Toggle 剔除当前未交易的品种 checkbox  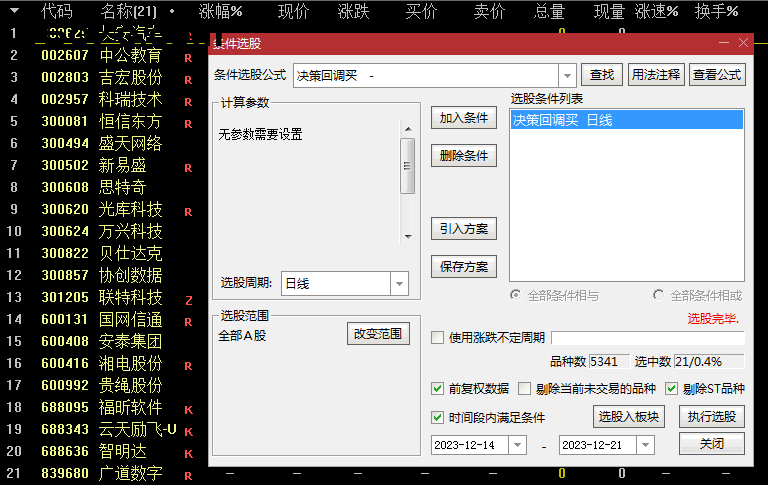pos(524,389)
